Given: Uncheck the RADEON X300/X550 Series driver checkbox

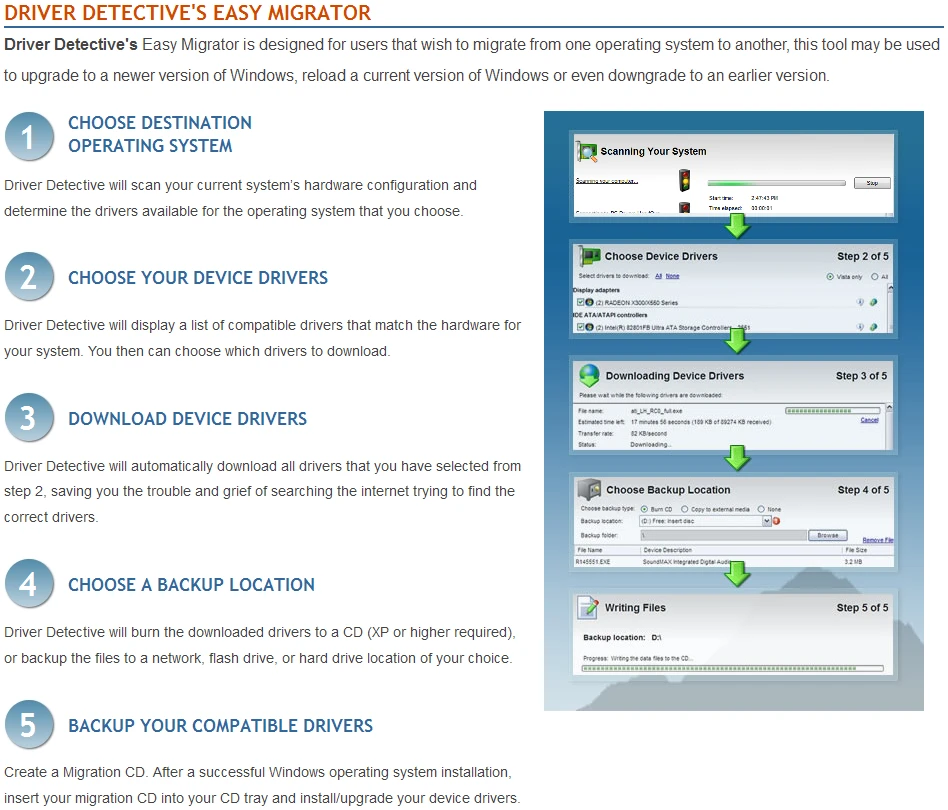Looking at the screenshot, I should (x=580, y=302).
